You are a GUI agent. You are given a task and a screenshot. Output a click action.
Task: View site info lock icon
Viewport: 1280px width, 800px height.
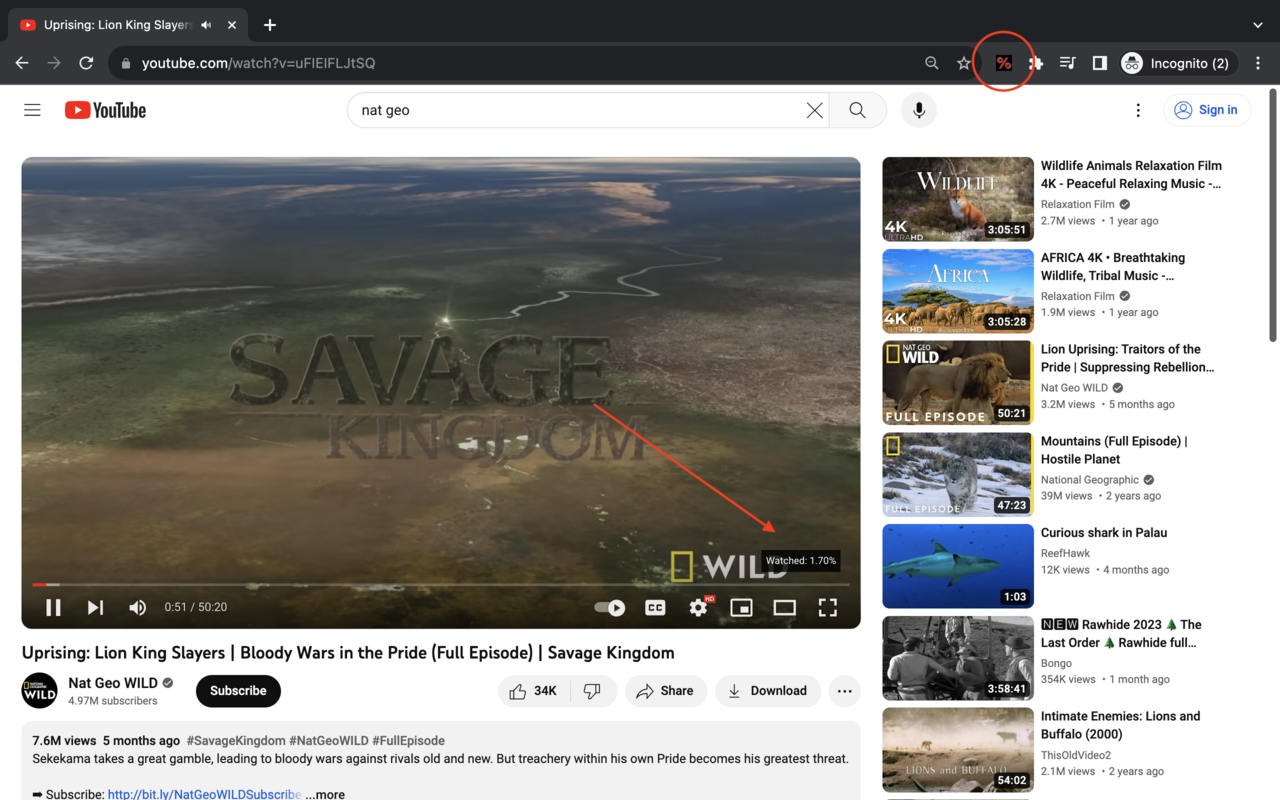(x=126, y=63)
